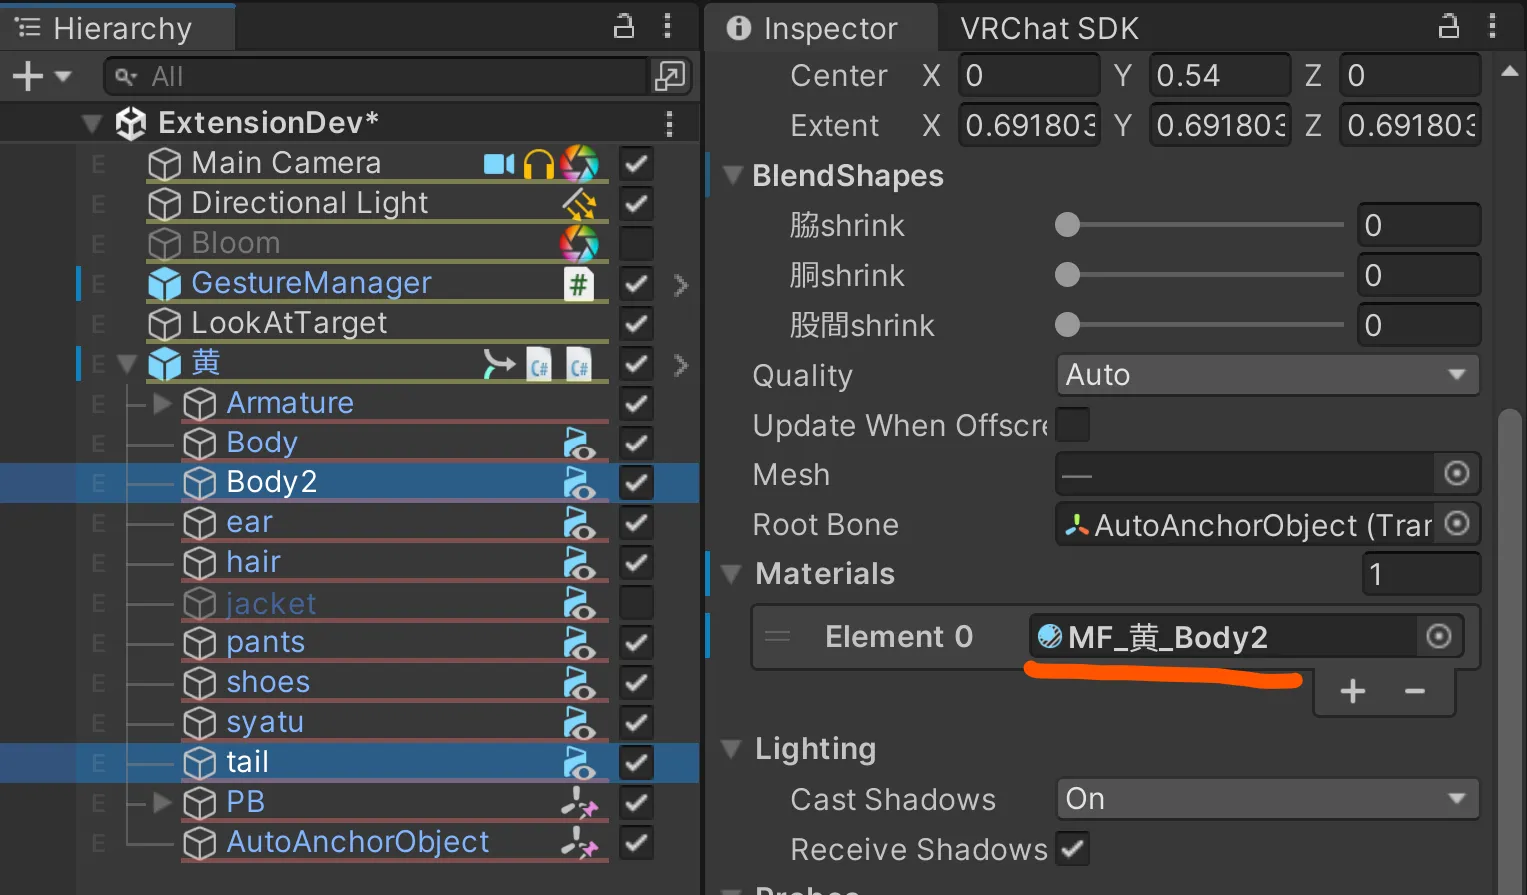1527x895 pixels.
Task: Click the Main Camera camera component icon
Action: (498, 163)
